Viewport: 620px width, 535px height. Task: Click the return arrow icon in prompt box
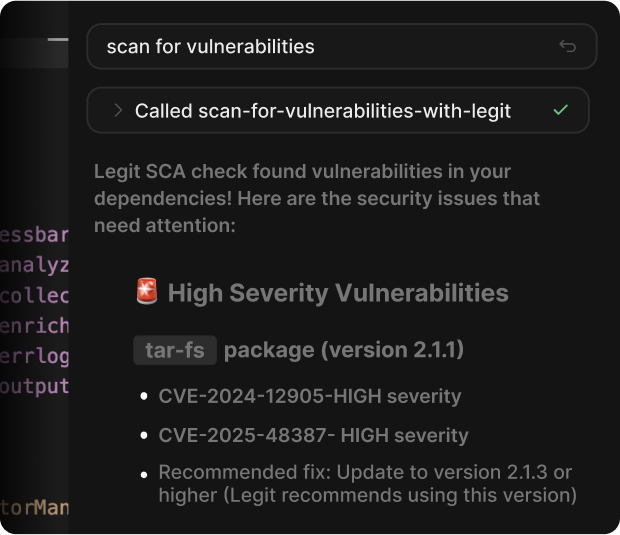pyautogui.click(x=567, y=46)
